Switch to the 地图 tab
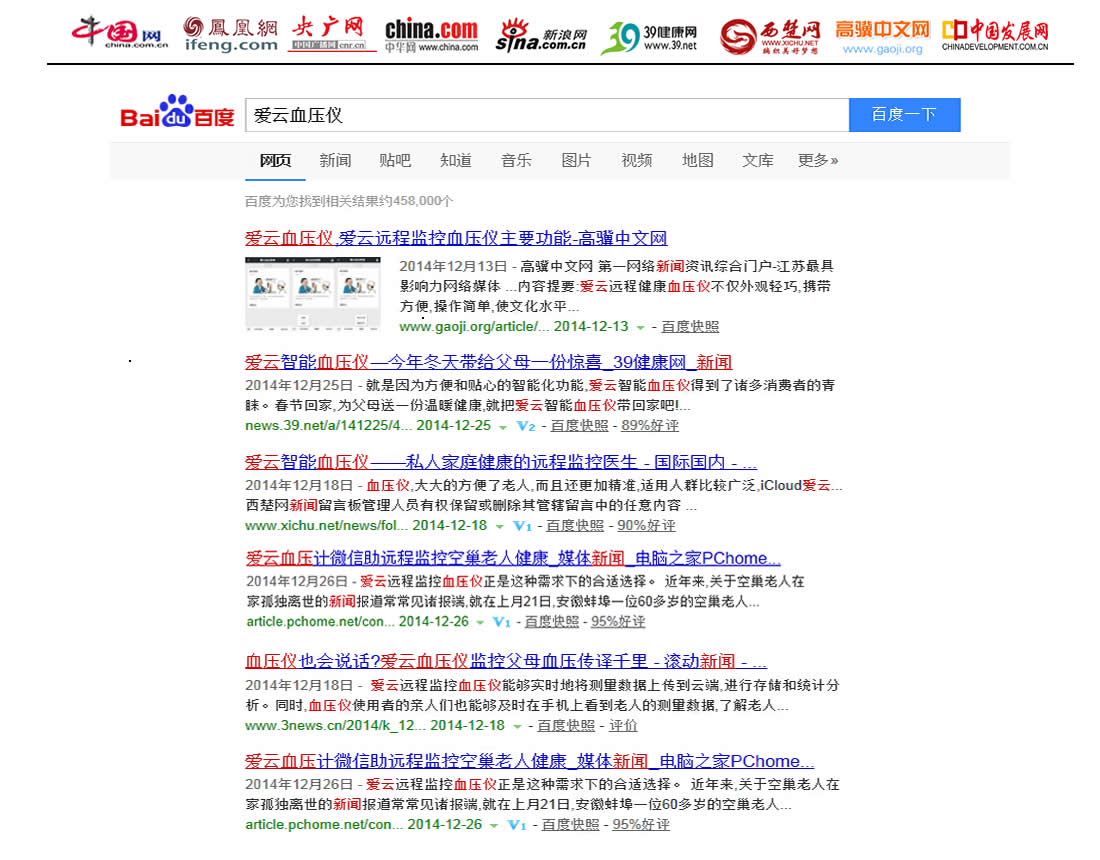Image resolution: width=1100 pixels, height=860 pixels. (698, 161)
